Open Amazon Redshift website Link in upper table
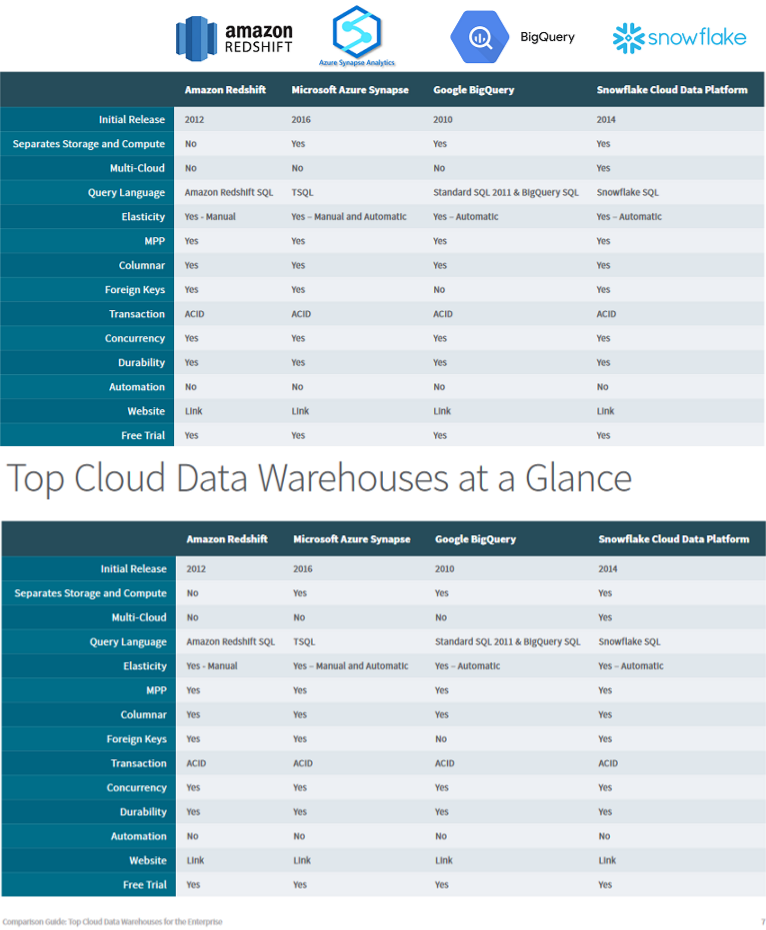 pos(193,411)
